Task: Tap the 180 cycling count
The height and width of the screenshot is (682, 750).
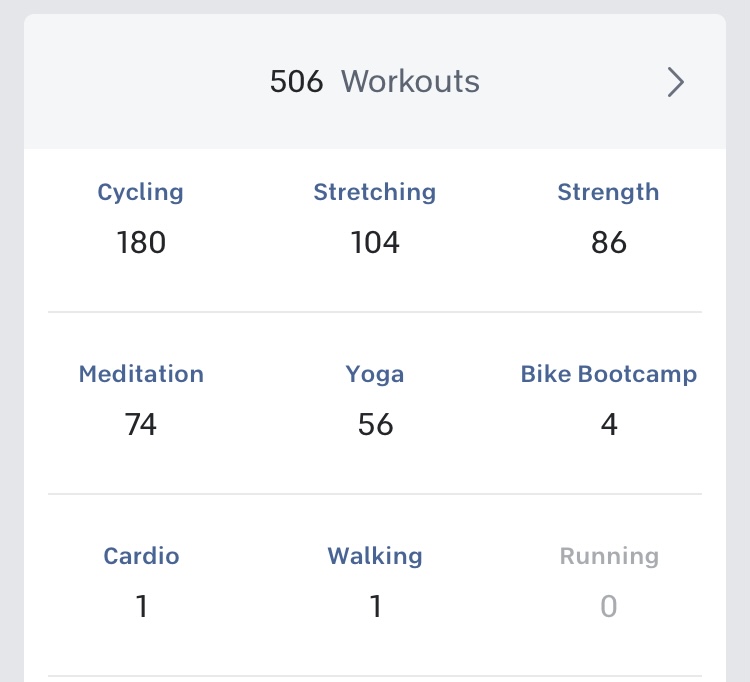Action: (x=141, y=243)
